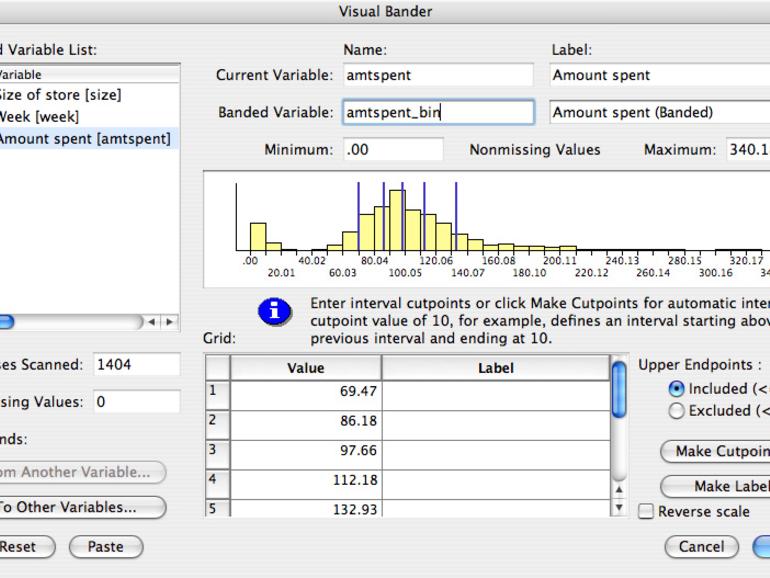Screen dimensions: 770x578
Task: Click value cell 132.93
Action: click(x=306, y=509)
